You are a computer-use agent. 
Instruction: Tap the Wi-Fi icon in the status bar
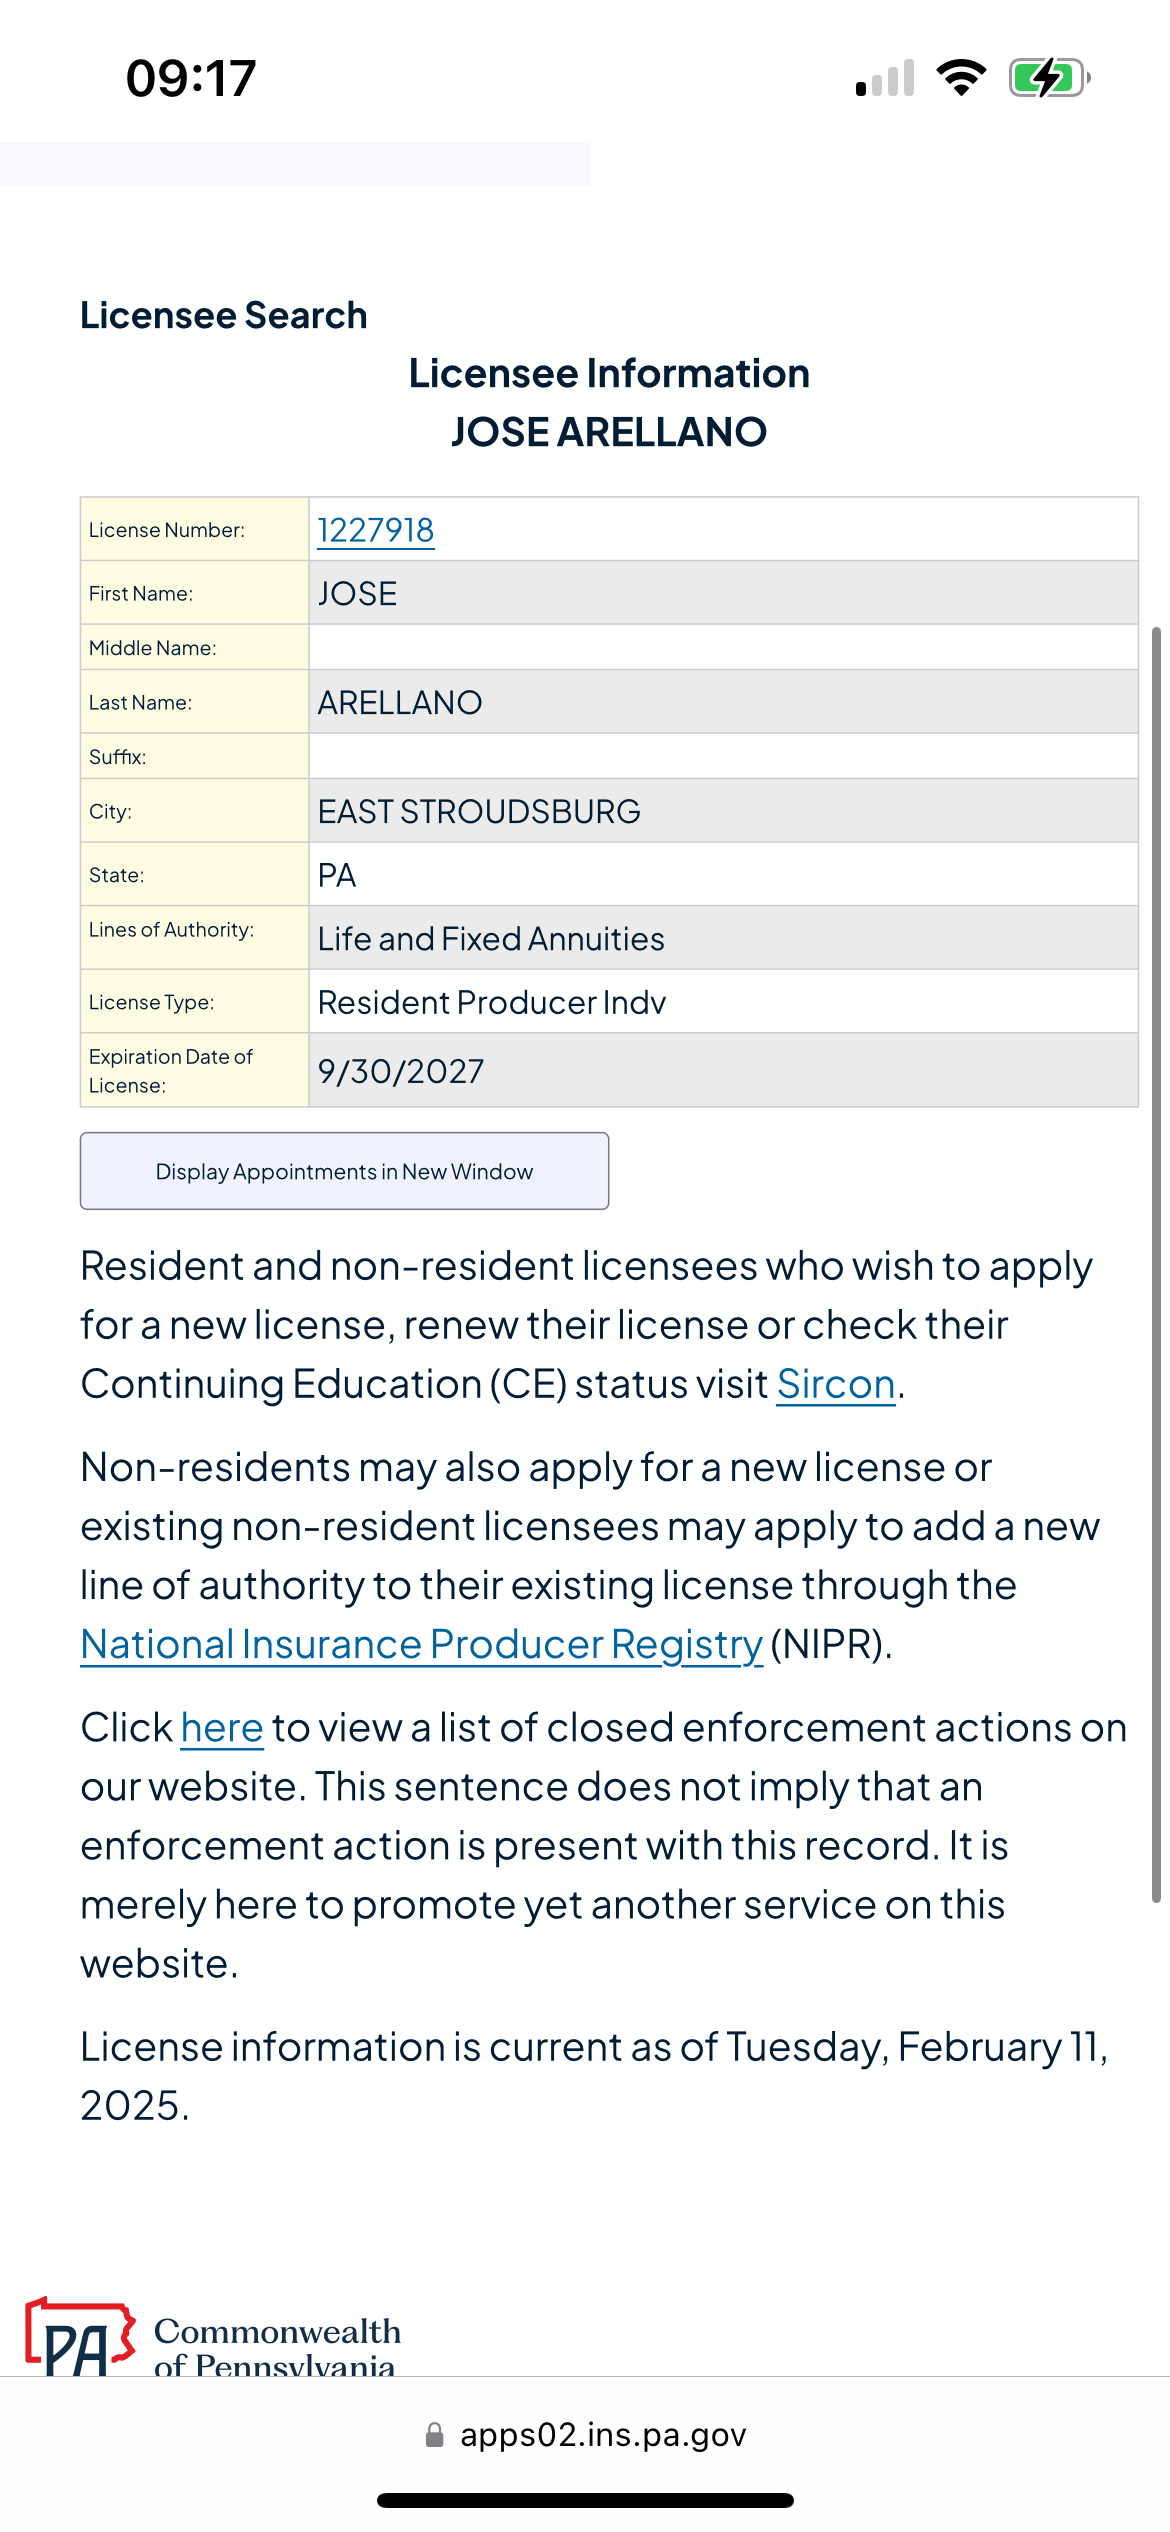pyautogui.click(x=962, y=78)
